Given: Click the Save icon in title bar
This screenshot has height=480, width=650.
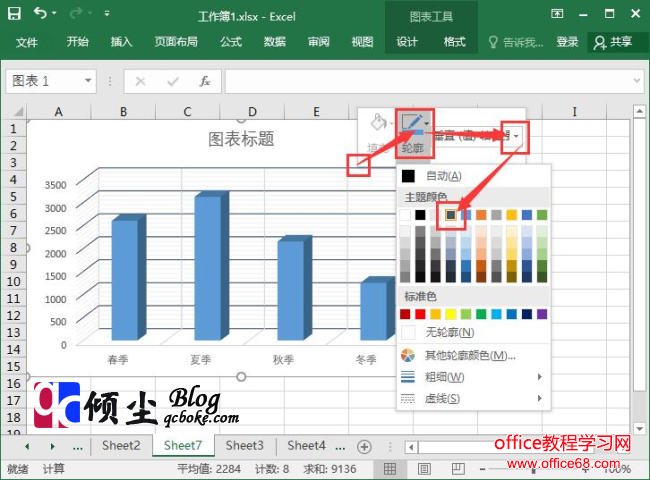Looking at the screenshot, I should pyautogui.click(x=14, y=14).
